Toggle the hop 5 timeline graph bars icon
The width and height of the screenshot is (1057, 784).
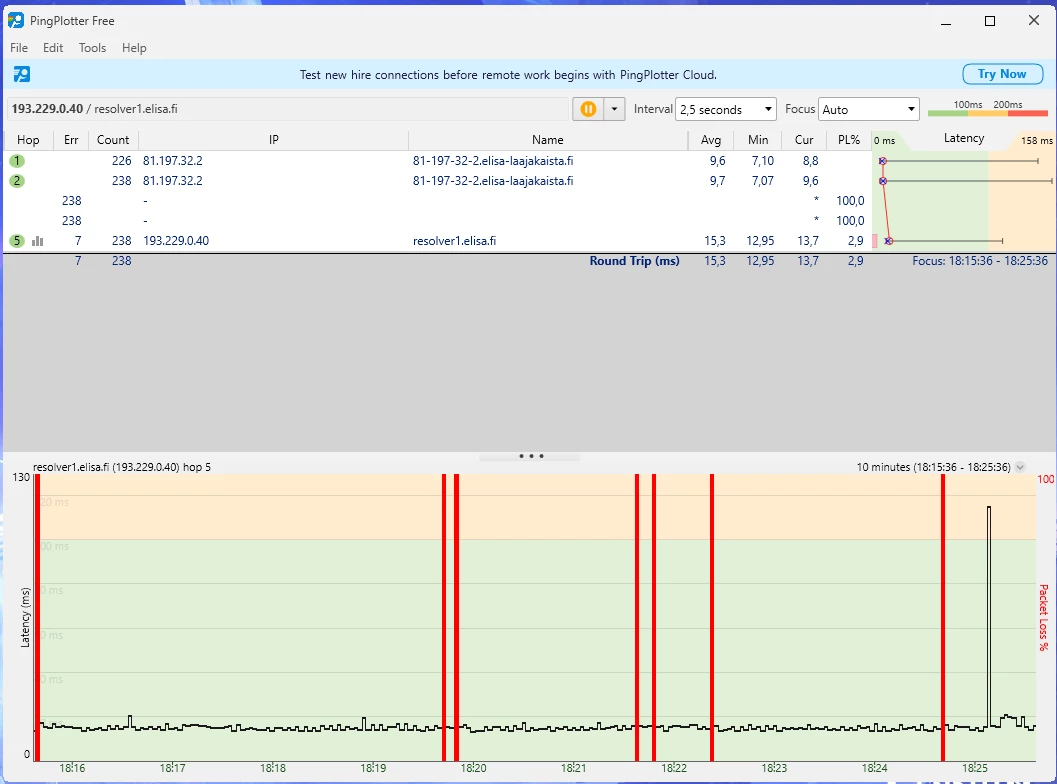coord(38,241)
